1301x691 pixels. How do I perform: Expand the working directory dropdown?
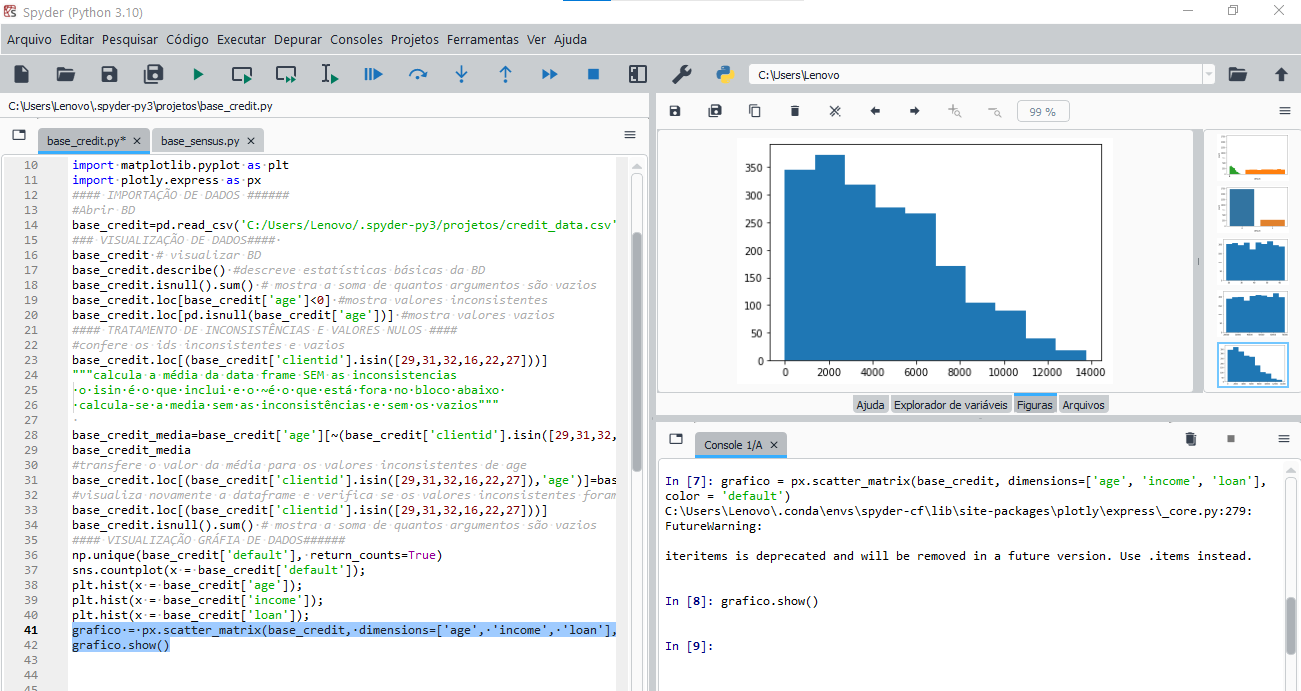tap(1208, 73)
